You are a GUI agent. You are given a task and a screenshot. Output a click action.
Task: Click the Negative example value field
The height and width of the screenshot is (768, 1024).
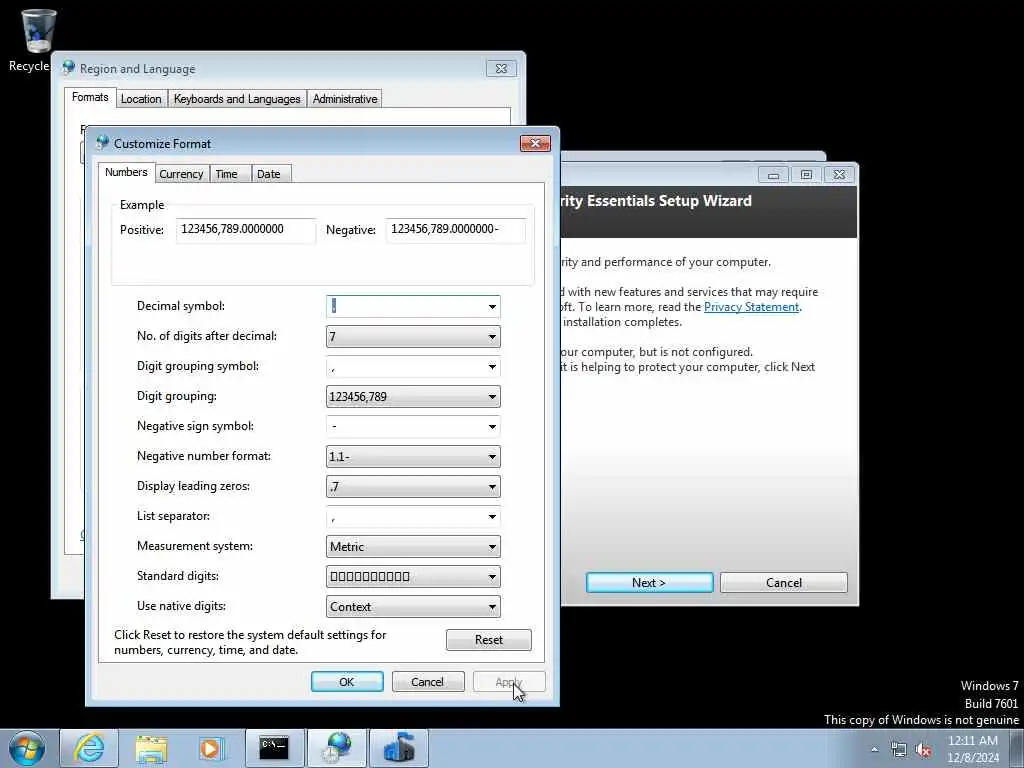point(455,231)
